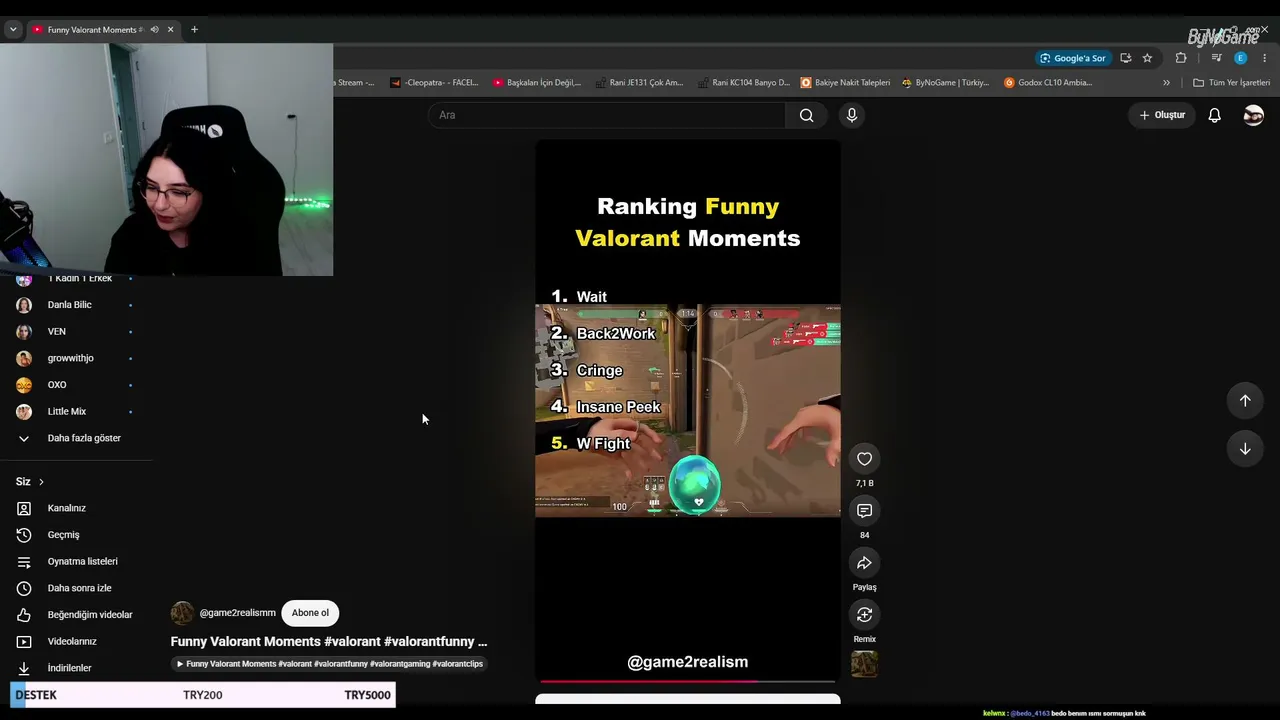1280x720 pixels.
Task: Remix this short
Action: (x=864, y=615)
